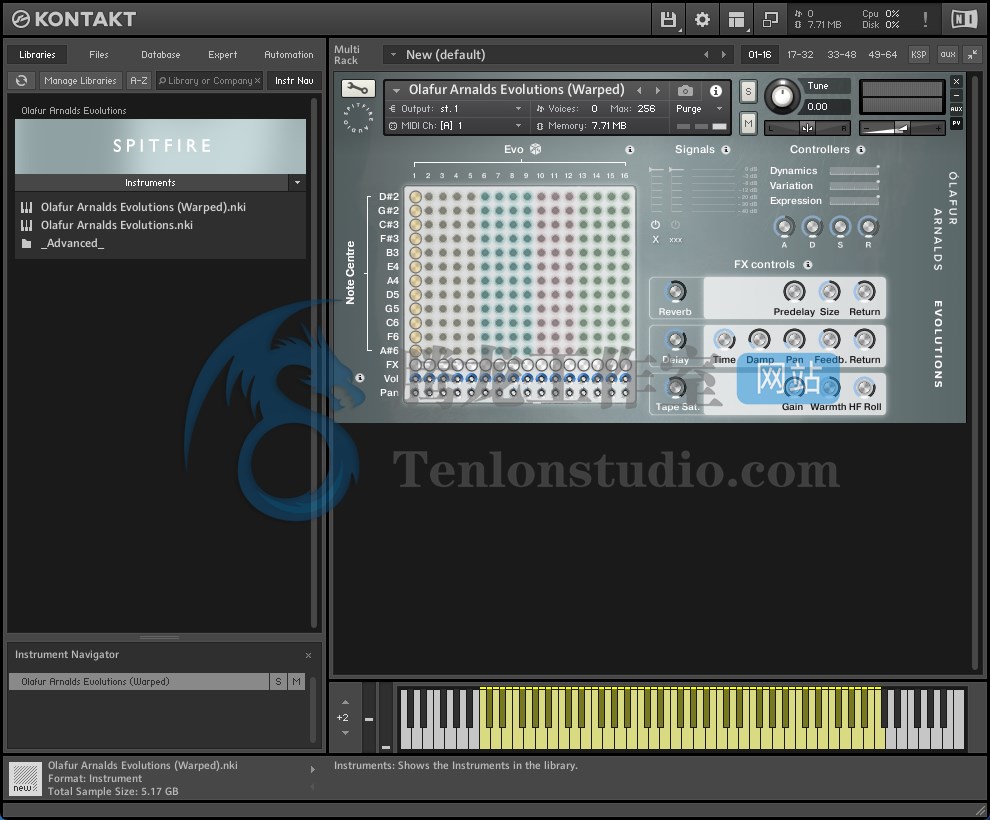Image resolution: width=990 pixels, height=820 pixels.
Task: Shift keyboard octave up arrow
Action: (x=345, y=702)
